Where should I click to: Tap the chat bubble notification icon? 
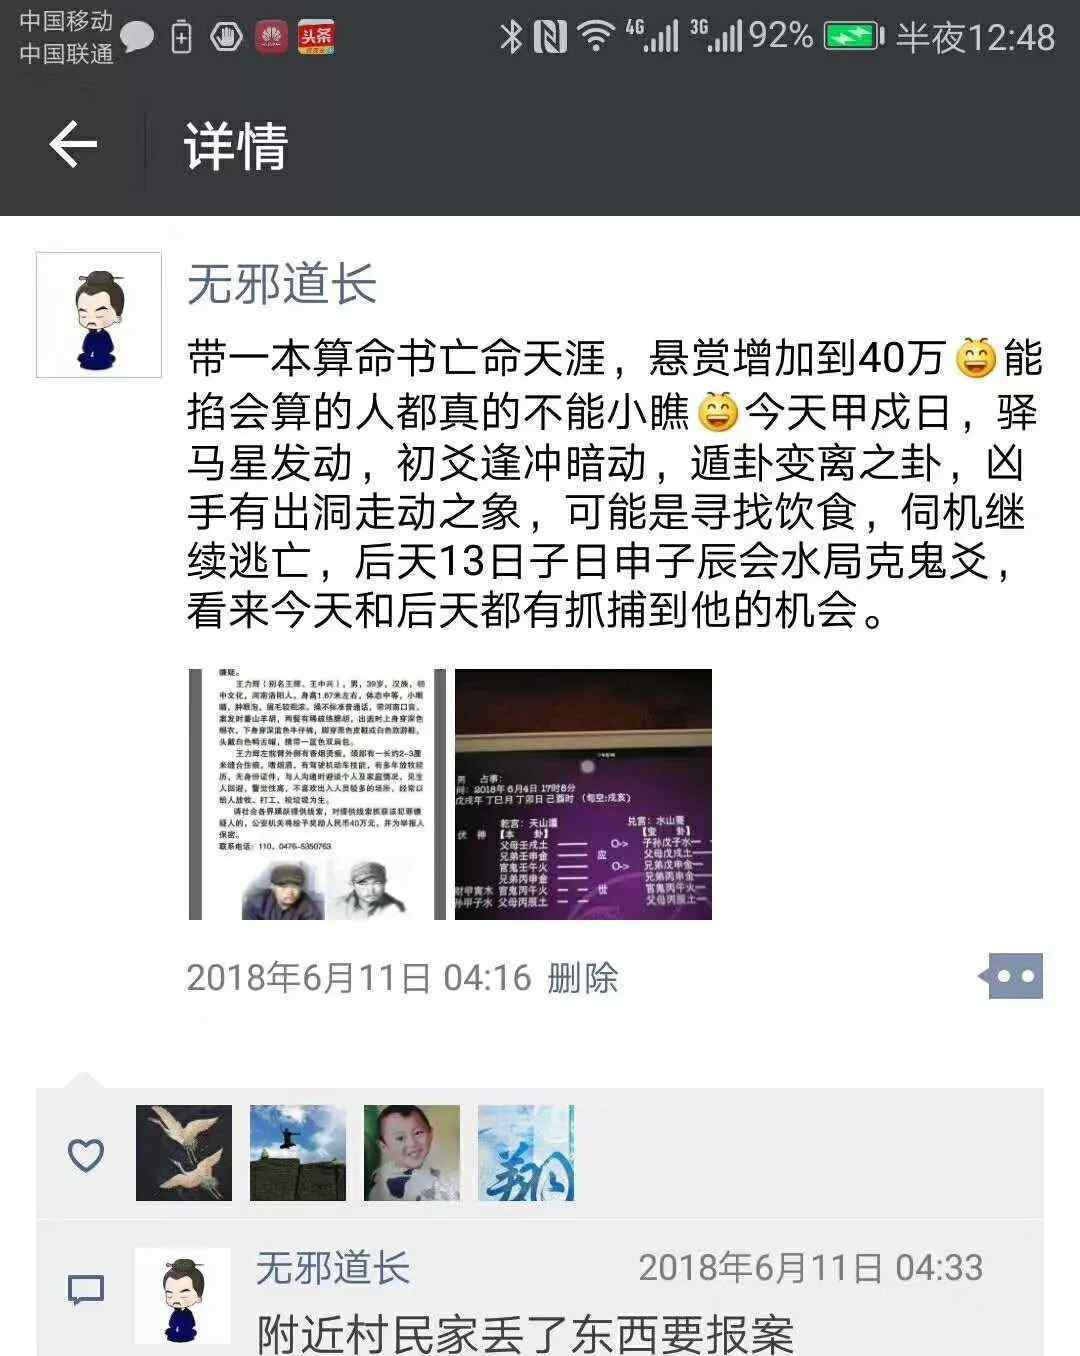coord(137,38)
